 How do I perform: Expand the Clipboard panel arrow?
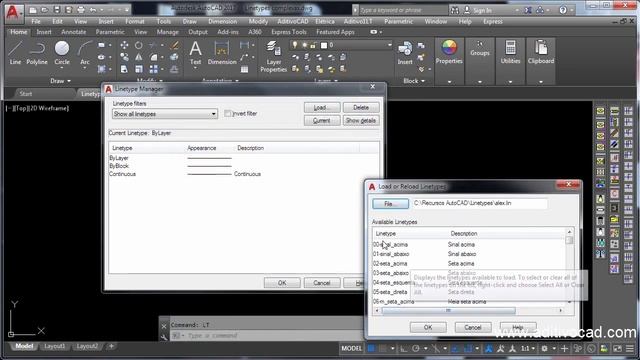pos(541,82)
